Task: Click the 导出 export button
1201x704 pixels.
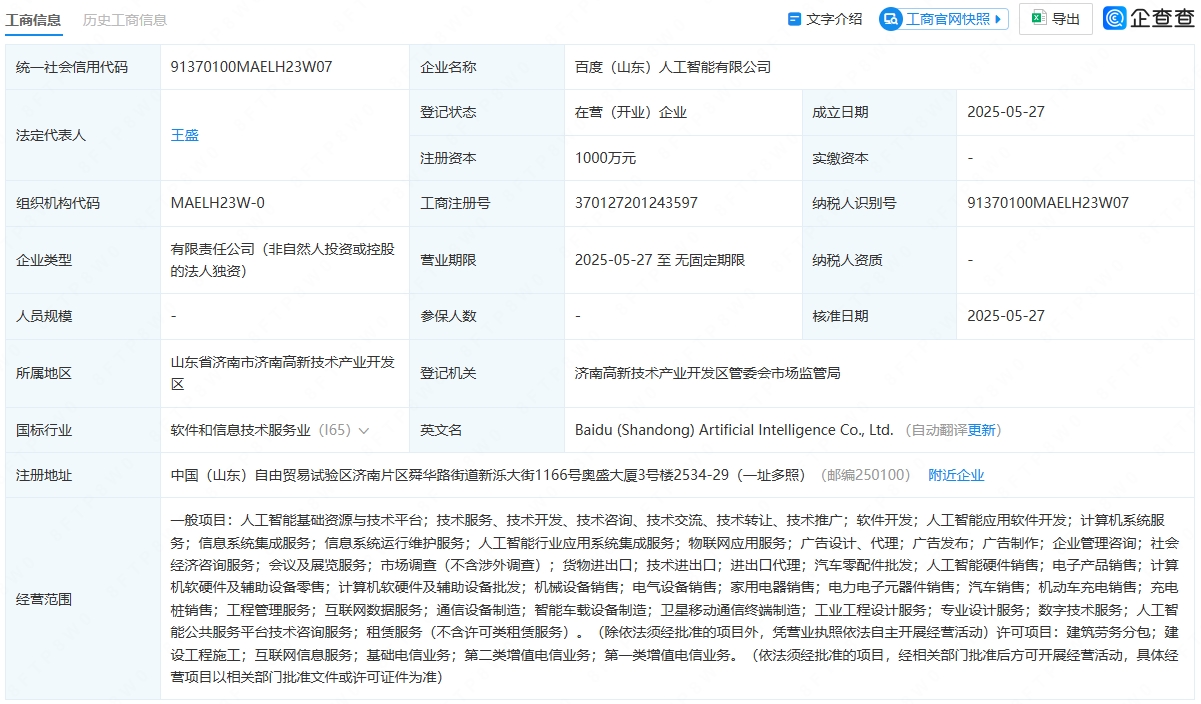Action: click(x=1055, y=18)
